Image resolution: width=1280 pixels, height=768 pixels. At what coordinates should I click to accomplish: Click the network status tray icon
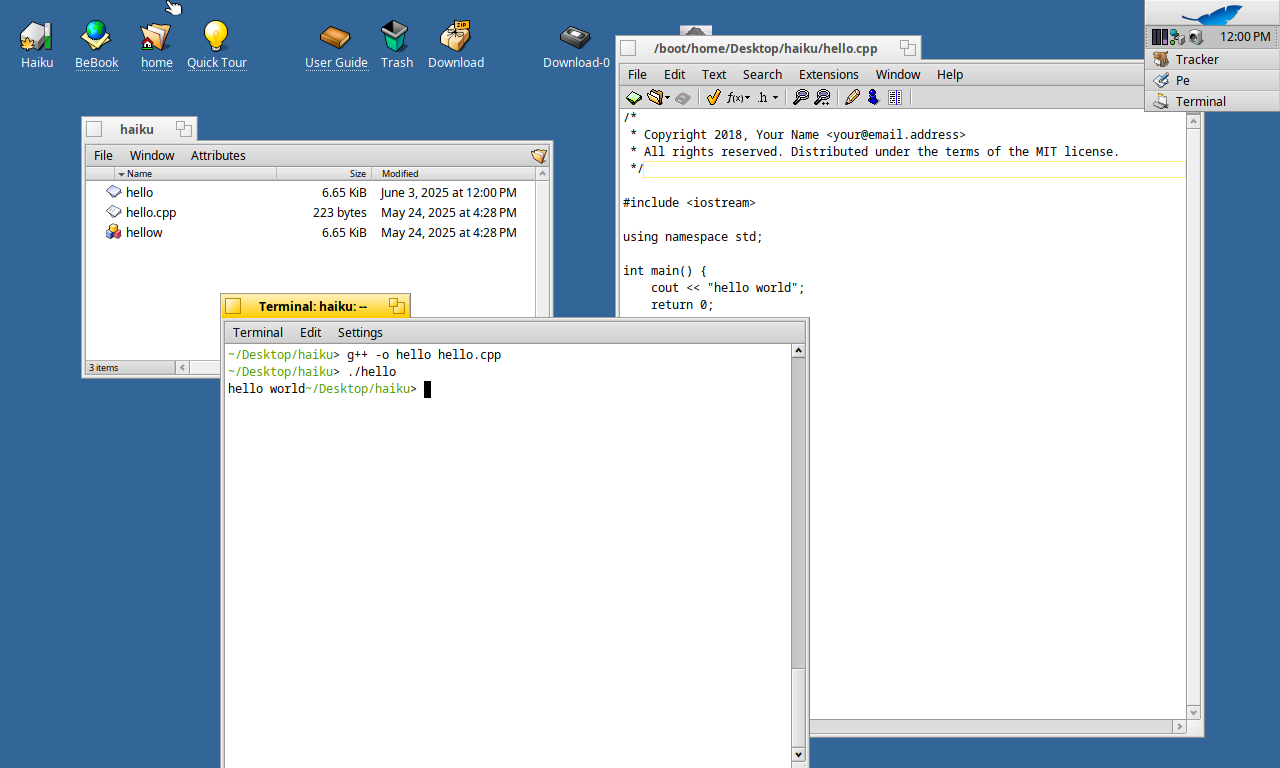pos(1177,37)
